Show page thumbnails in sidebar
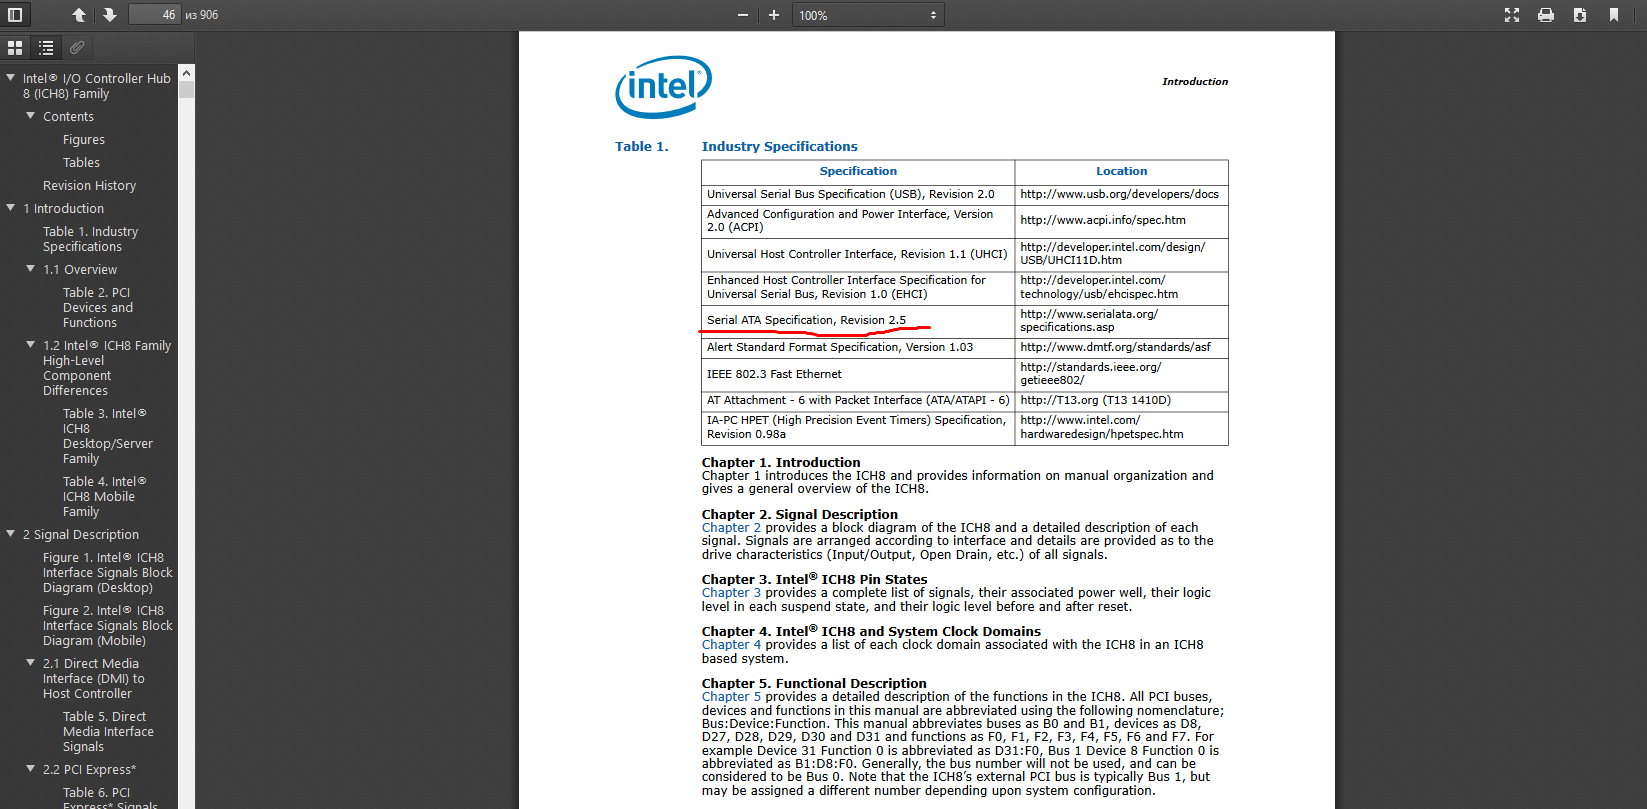The width and height of the screenshot is (1647, 809). click(15, 47)
